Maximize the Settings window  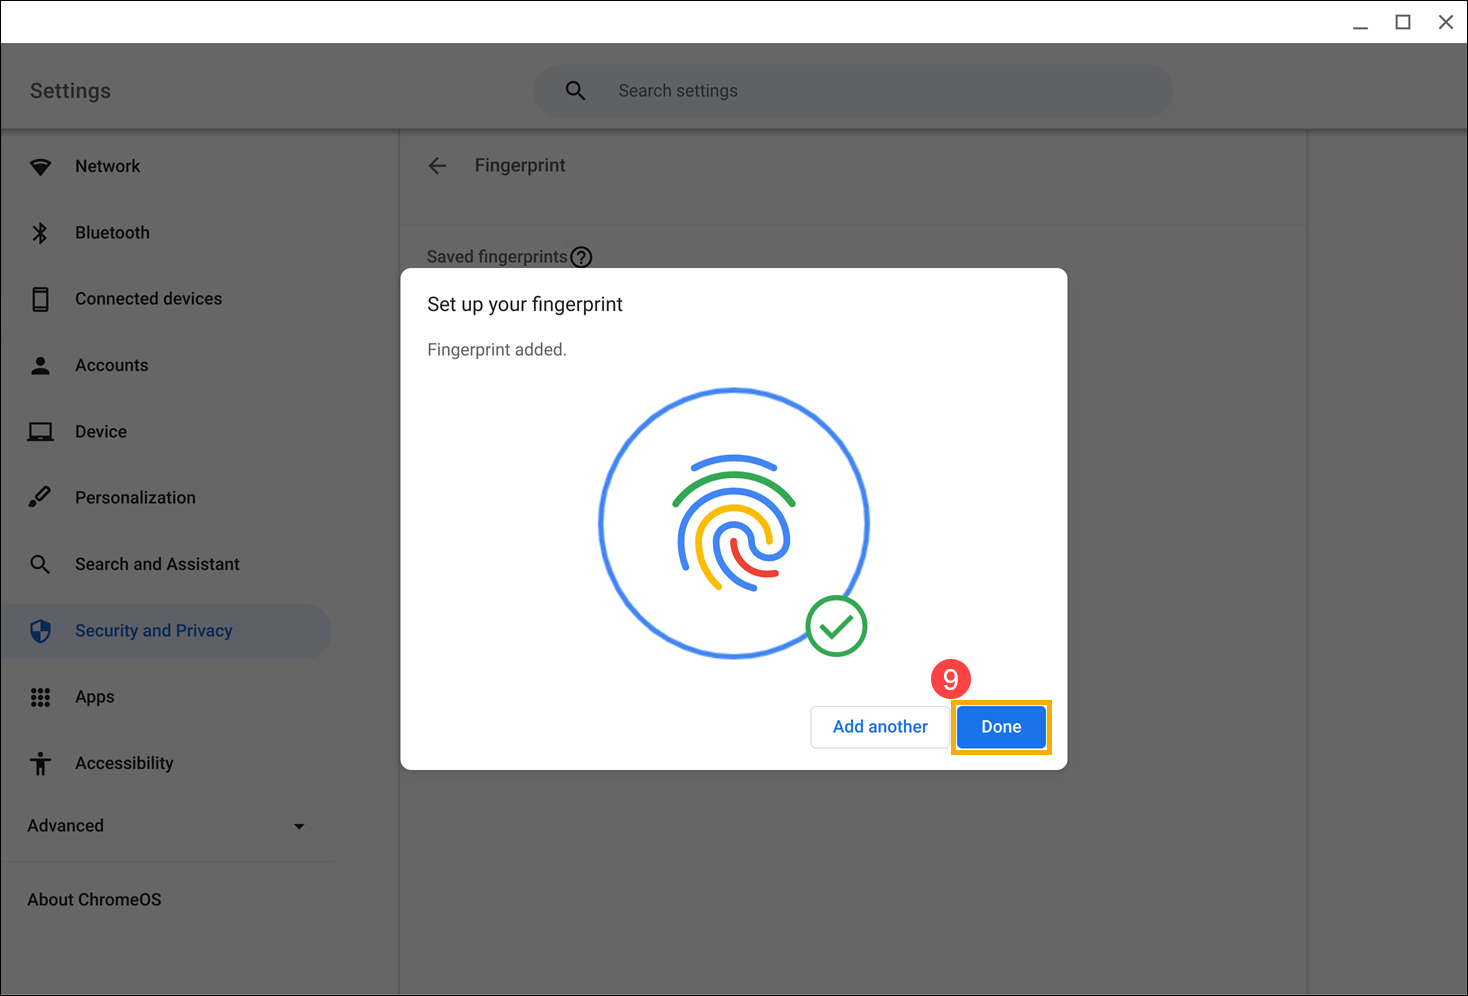[x=1403, y=22]
